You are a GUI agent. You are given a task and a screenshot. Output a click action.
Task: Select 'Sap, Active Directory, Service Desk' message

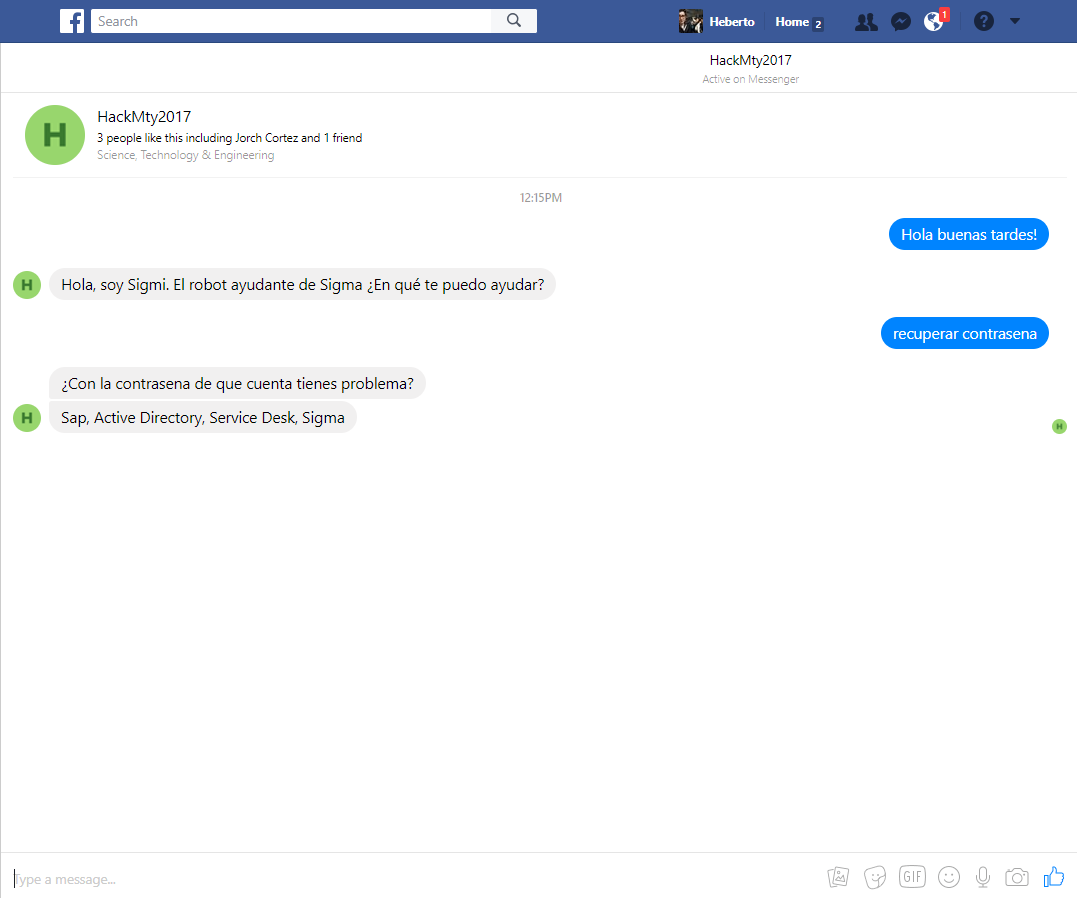[x=203, y=417]
